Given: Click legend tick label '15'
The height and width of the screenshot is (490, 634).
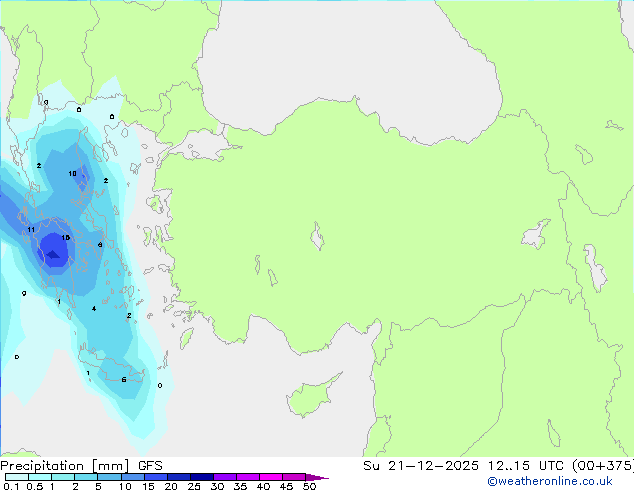Looking at the screenshot, I should (148, 486).
